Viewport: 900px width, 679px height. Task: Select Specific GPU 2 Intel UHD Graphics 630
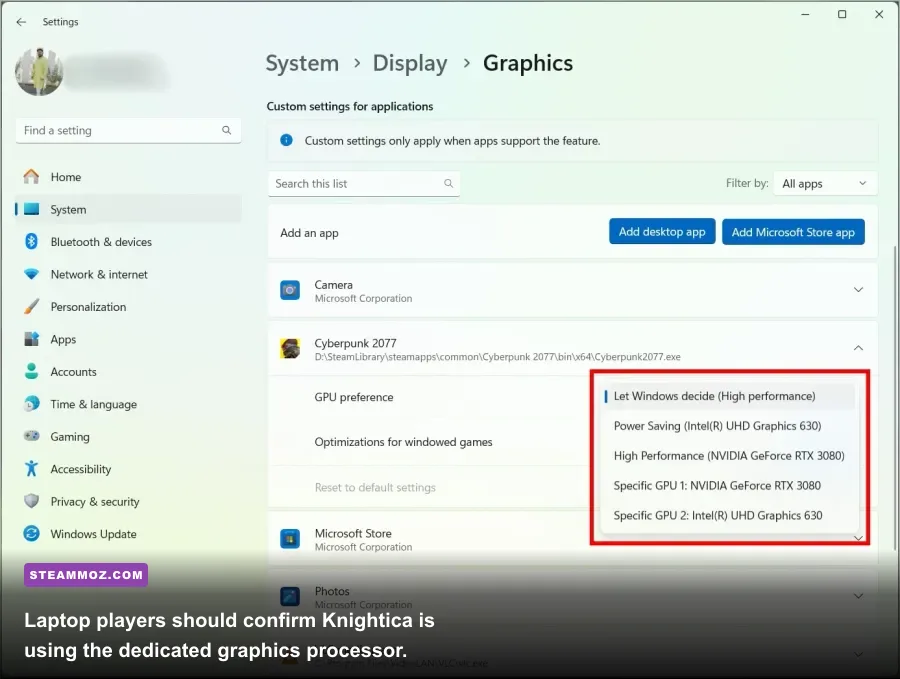click(x=730, y=515)
